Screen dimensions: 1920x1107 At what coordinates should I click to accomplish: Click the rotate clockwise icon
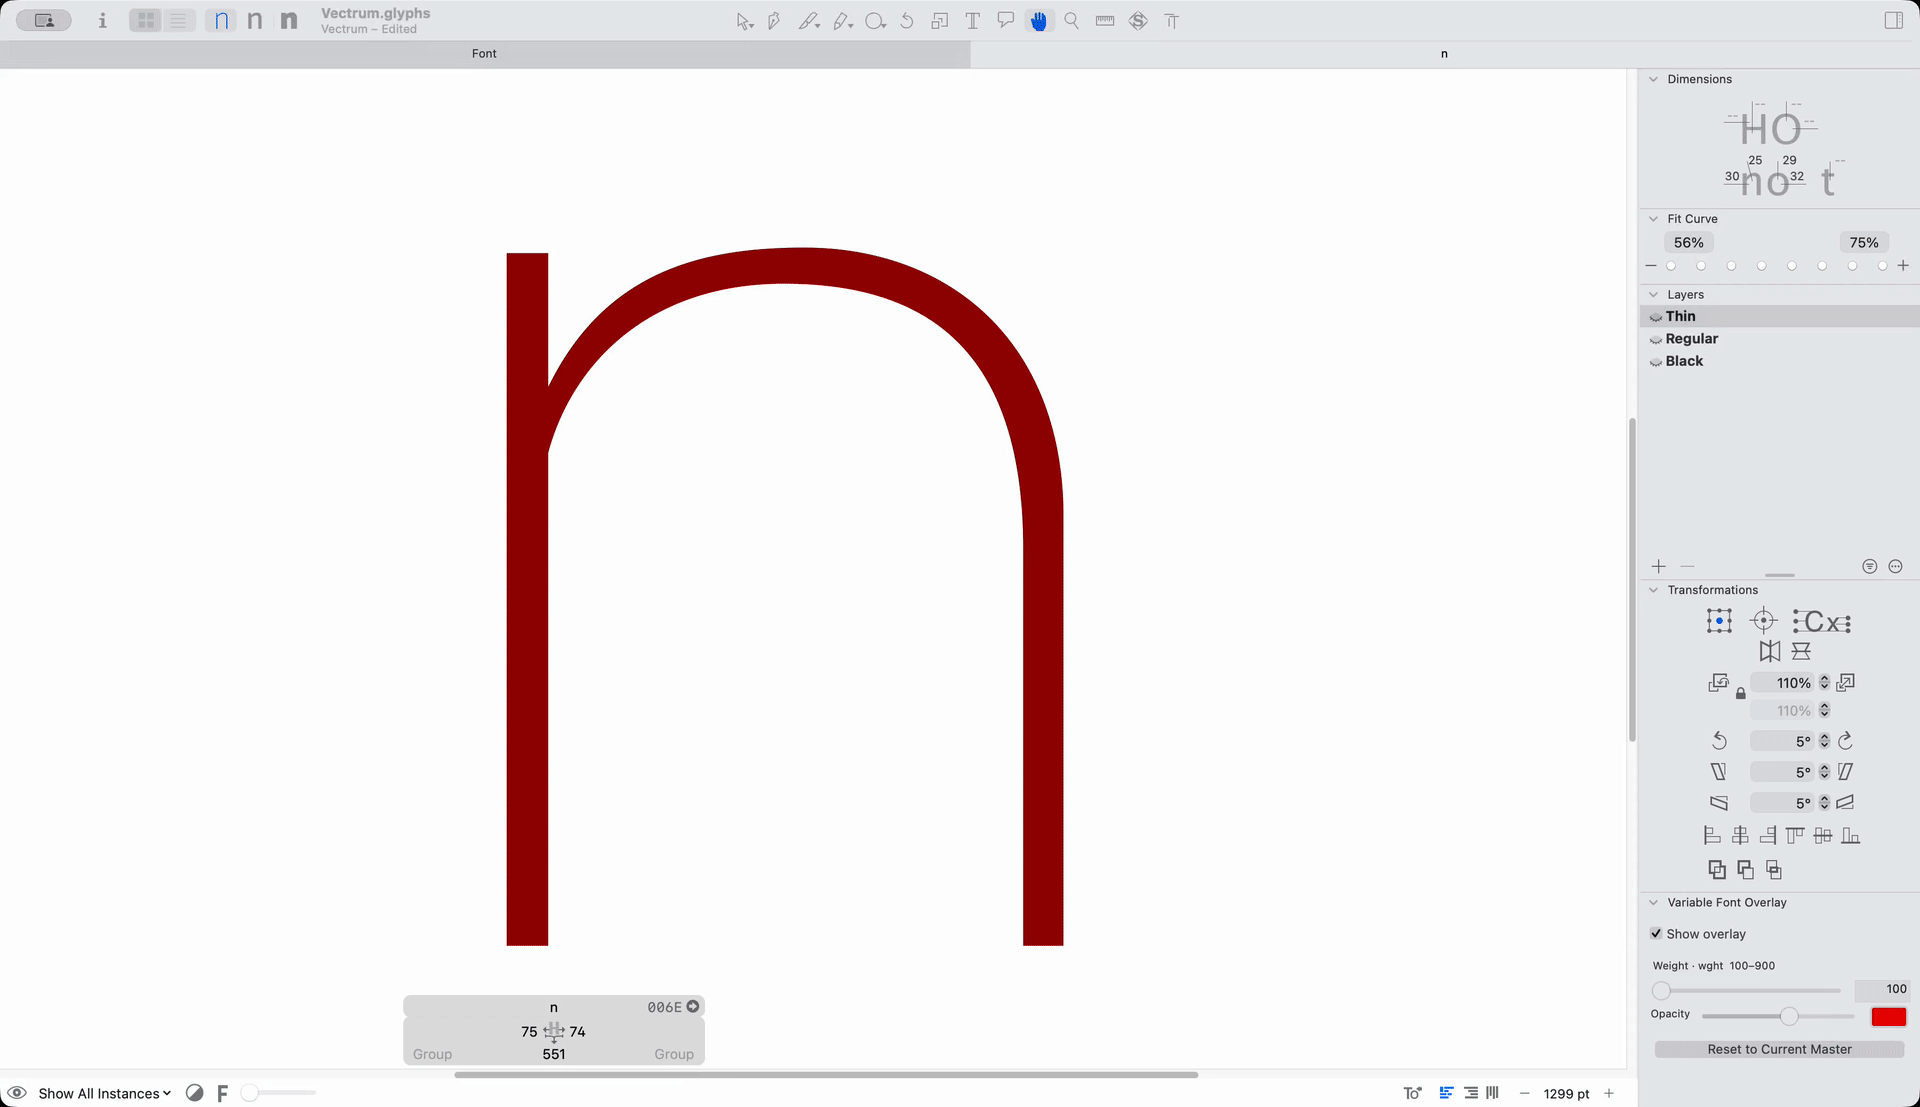[1845, 741]
